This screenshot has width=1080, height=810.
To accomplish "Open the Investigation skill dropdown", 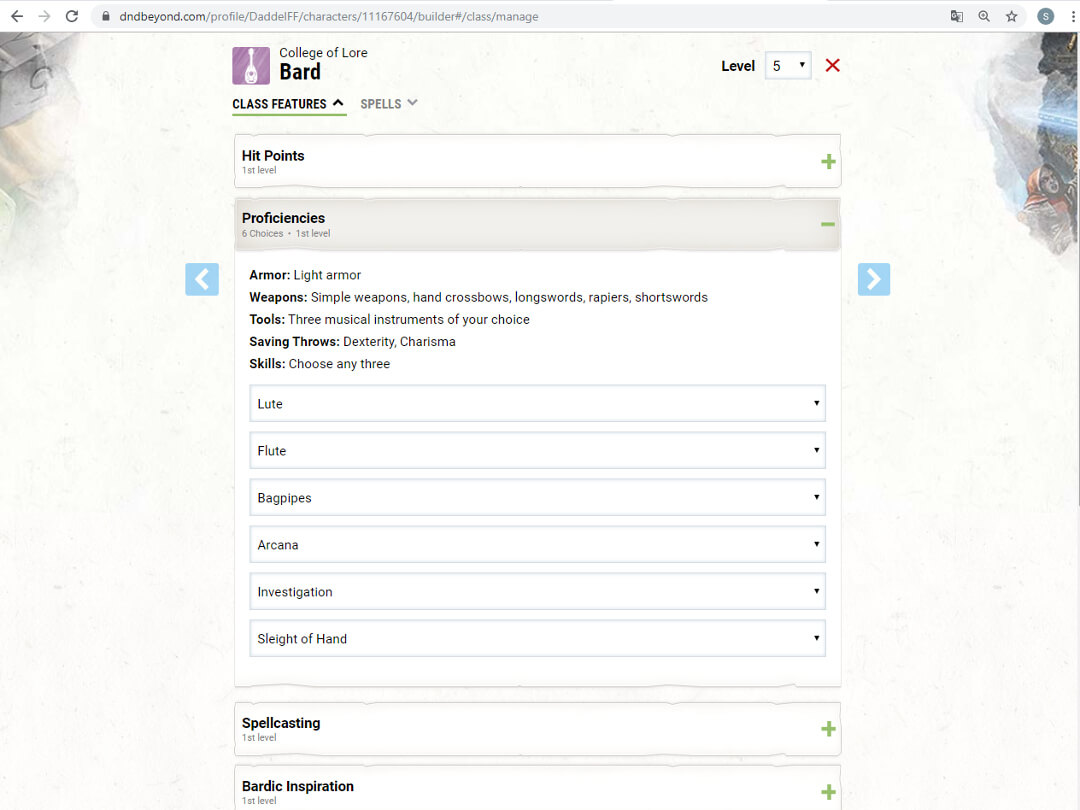I will coord(537,592).
